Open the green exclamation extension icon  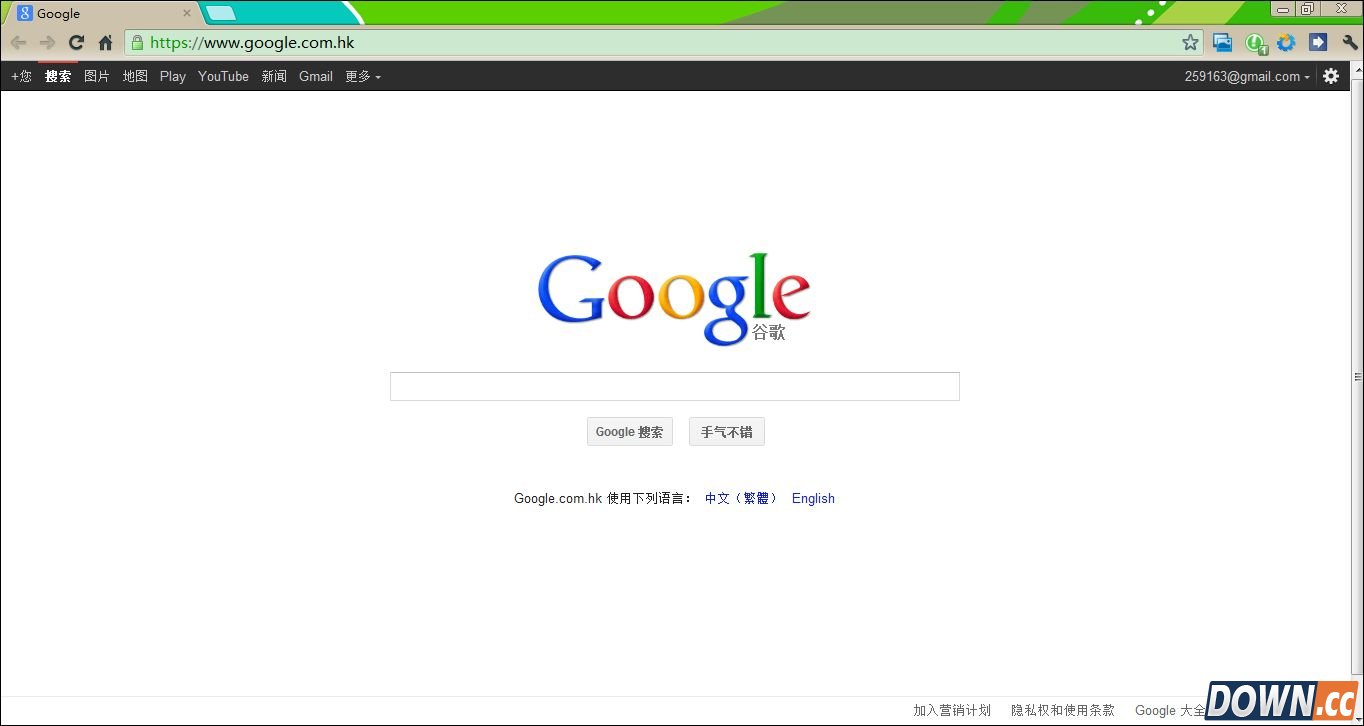[x=1256, y=43]
